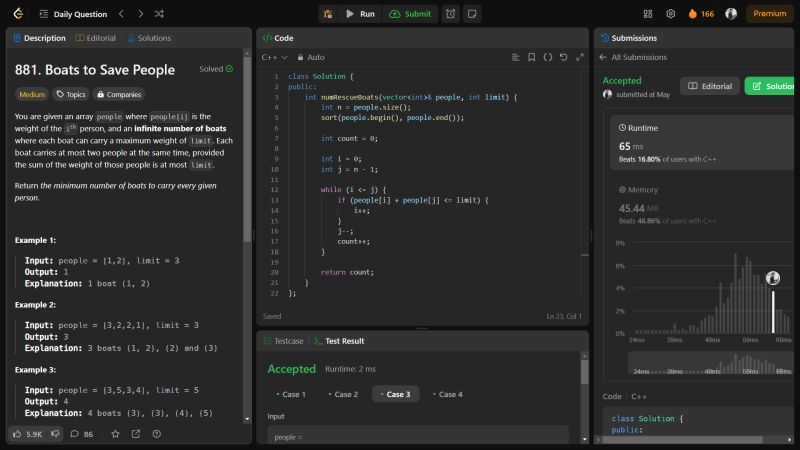
Task: Go back to All Submissions
Action: [x=633, y=57]
